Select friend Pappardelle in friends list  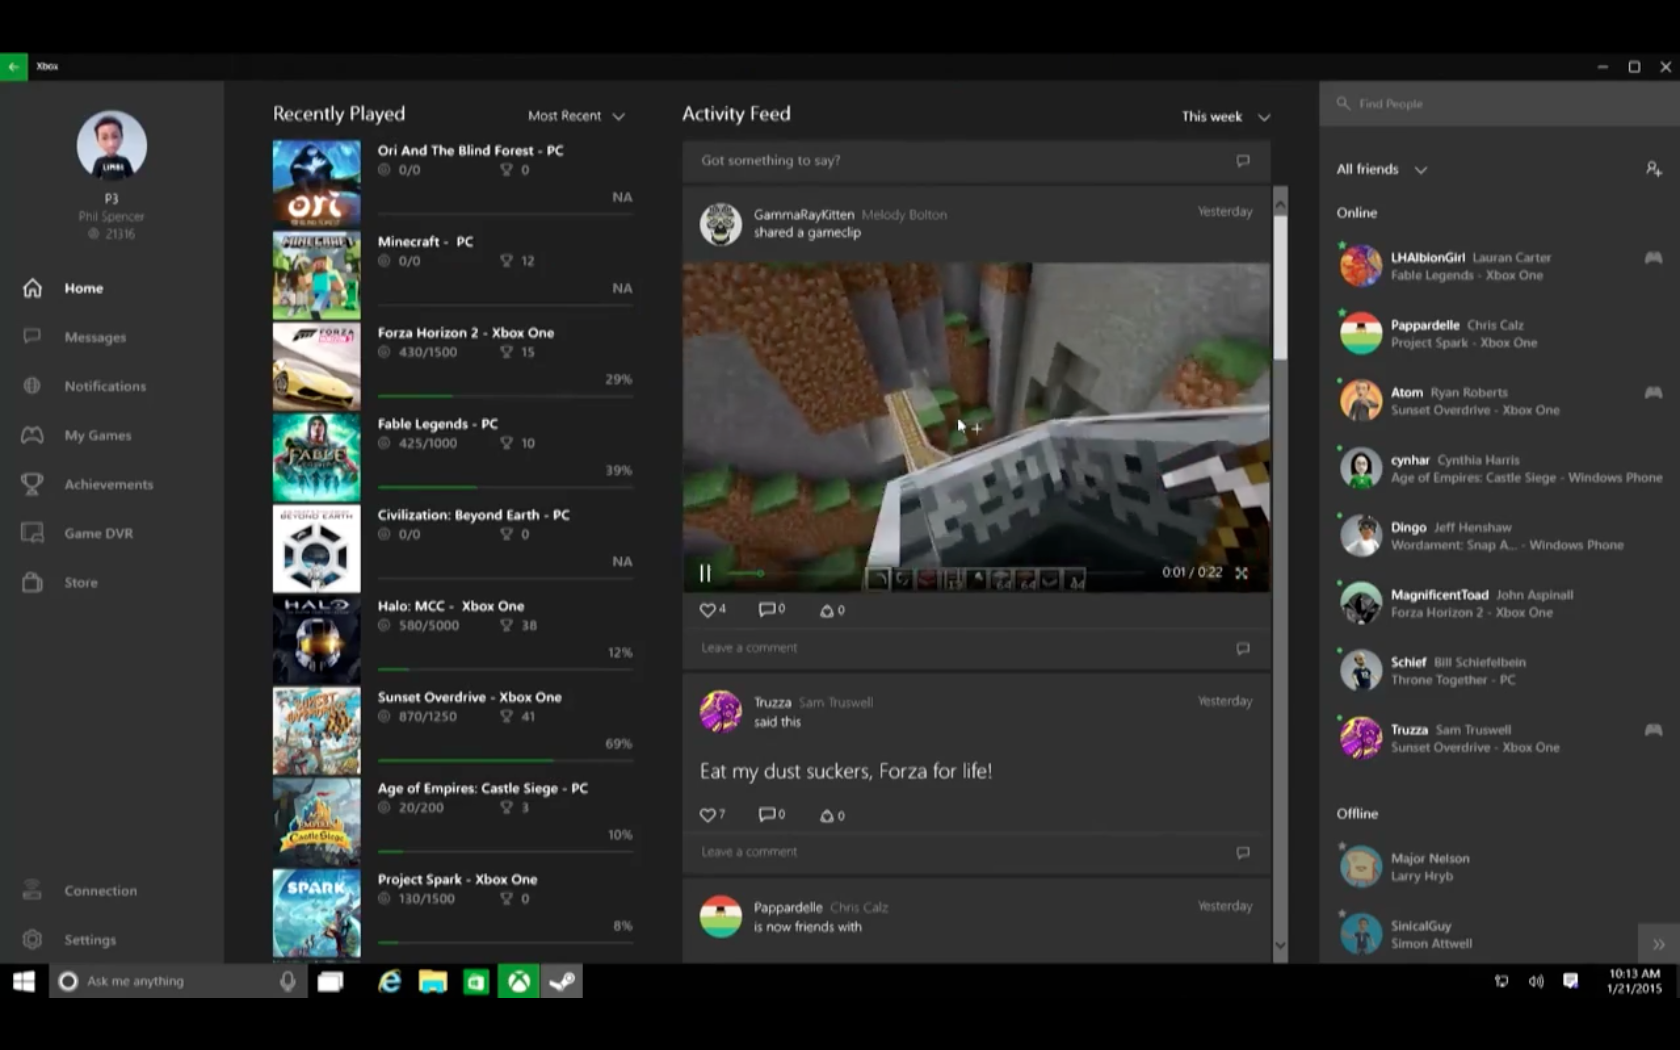(x=1499, y=333)
